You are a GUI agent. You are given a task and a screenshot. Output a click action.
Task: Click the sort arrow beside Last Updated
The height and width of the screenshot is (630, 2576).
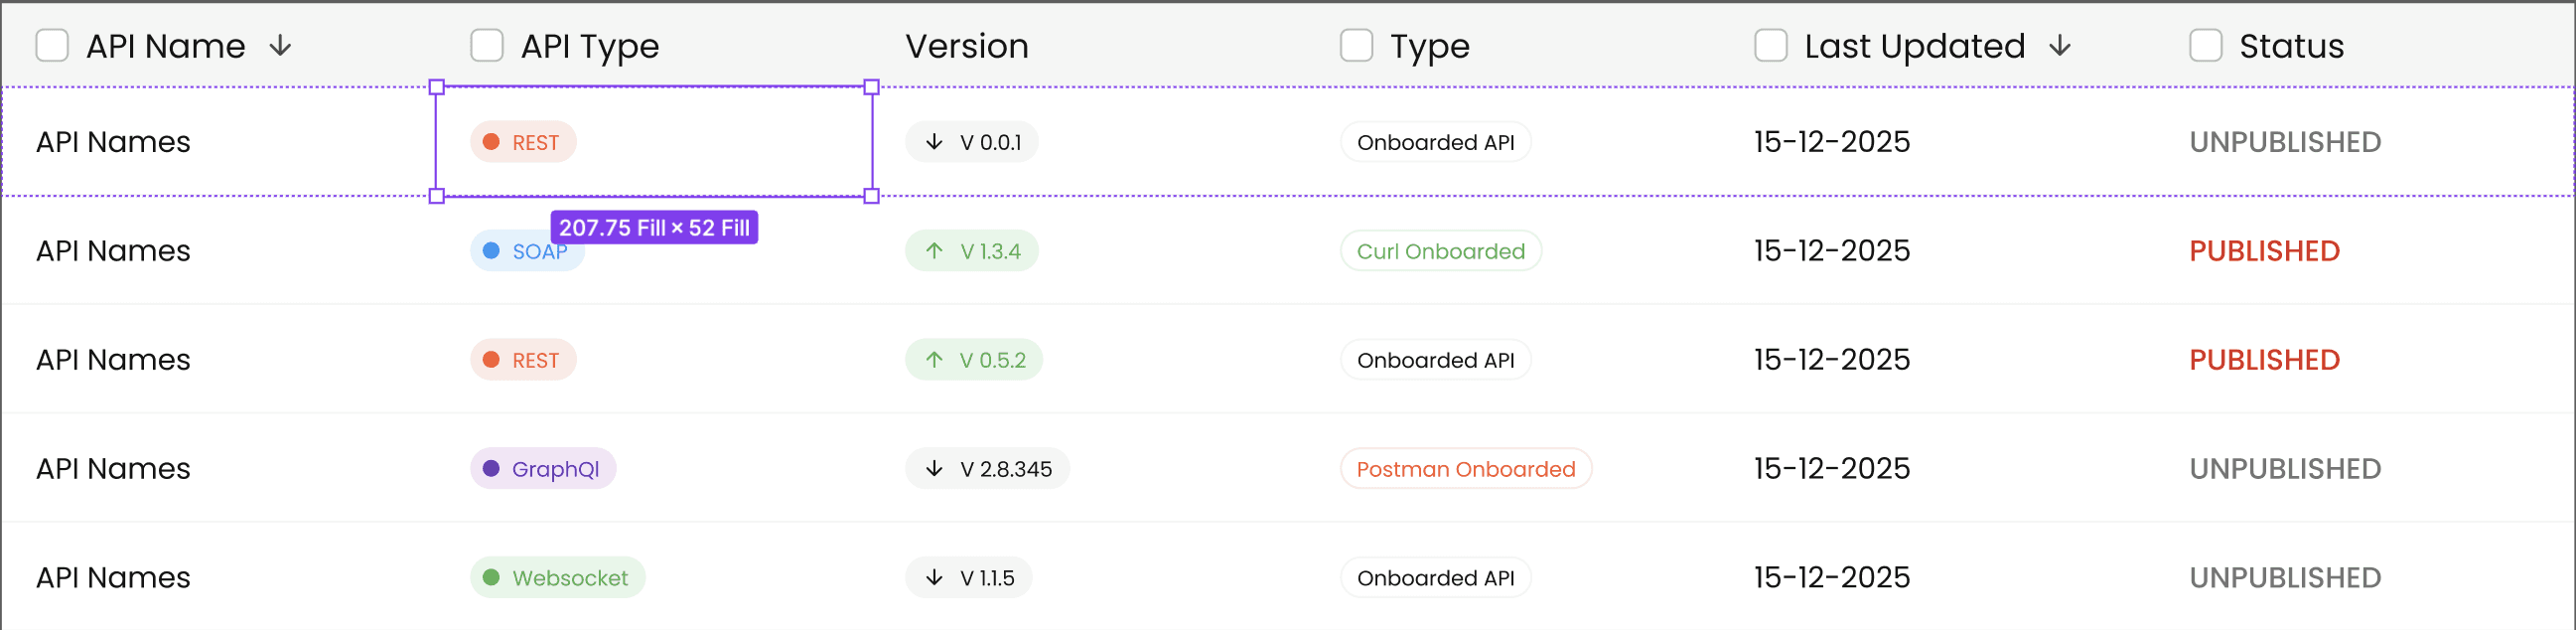coord(2059,46)
